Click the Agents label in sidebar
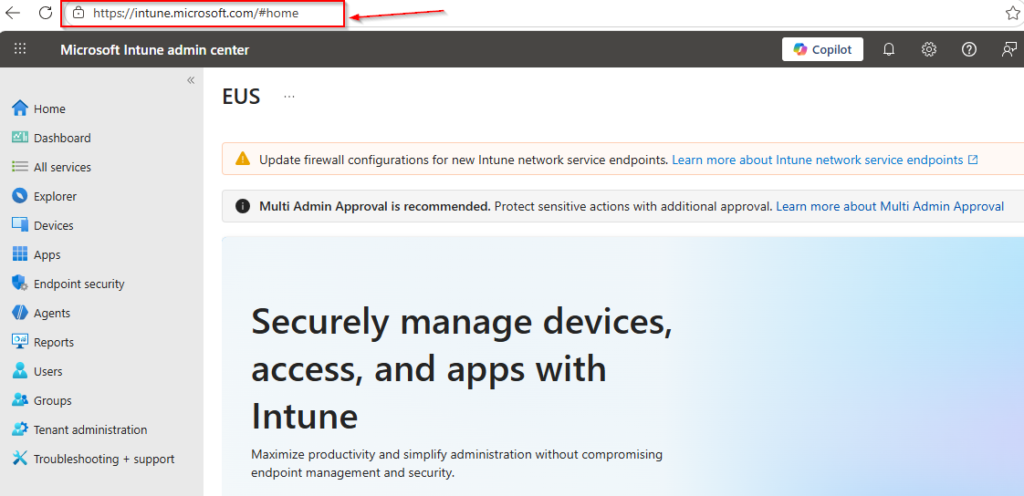The height and width of the screenshot is (496, 1024). pyautogui.click(x=52, y=313)
